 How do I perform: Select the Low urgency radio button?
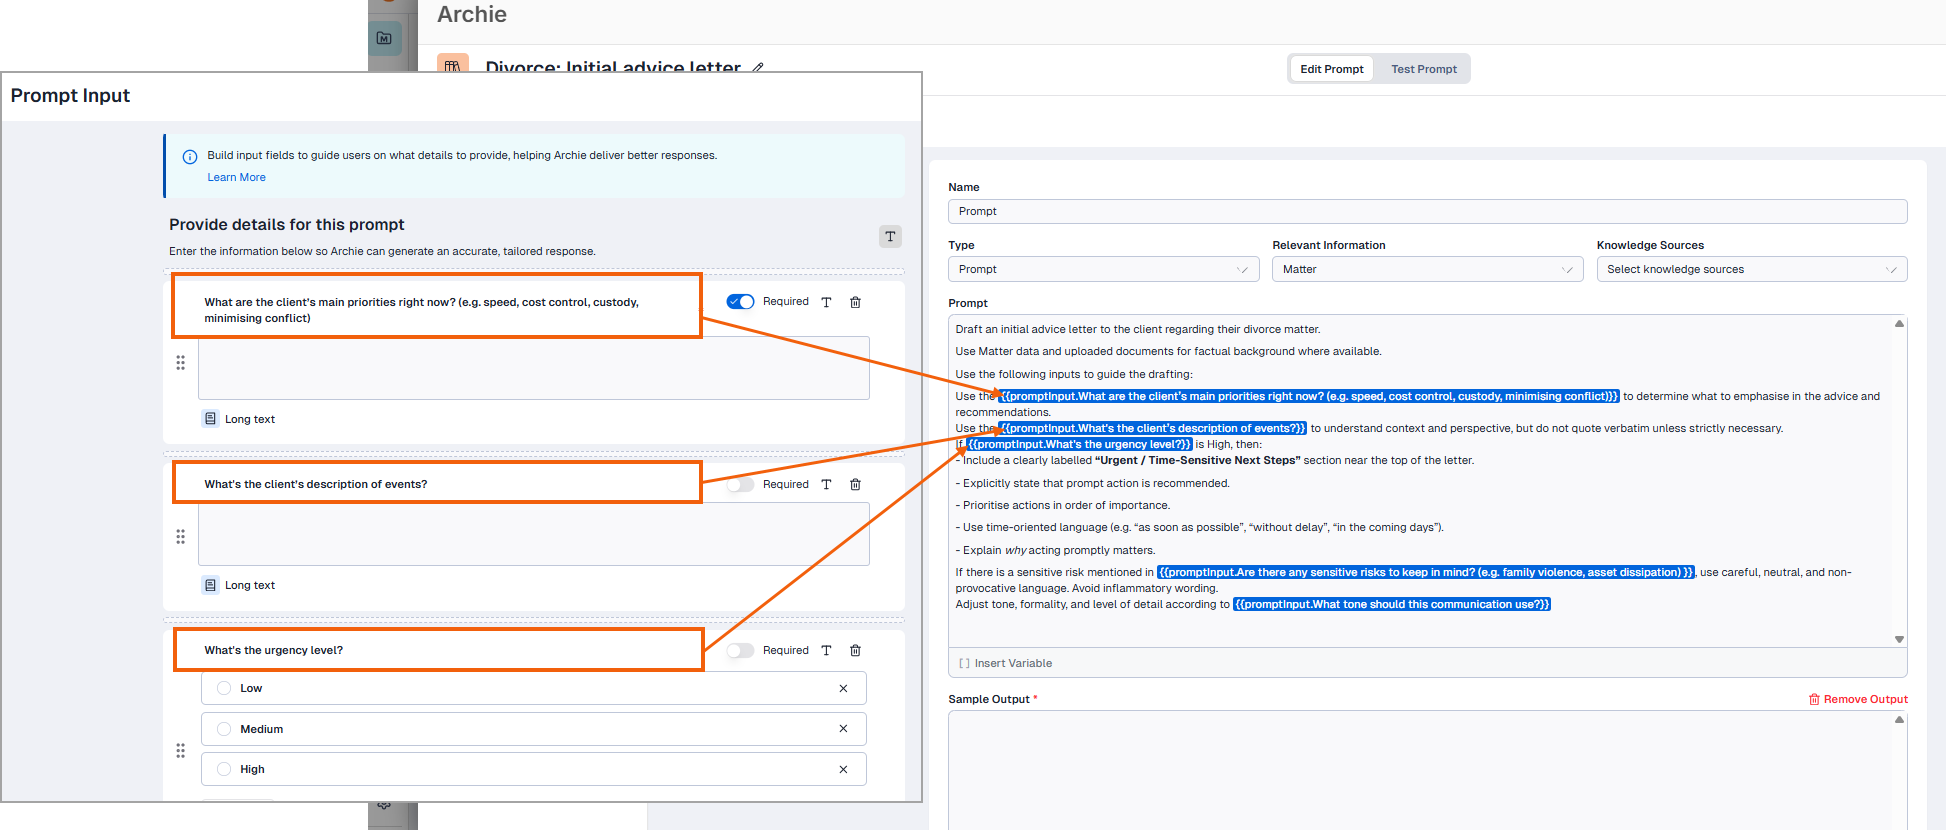(224, 688)
